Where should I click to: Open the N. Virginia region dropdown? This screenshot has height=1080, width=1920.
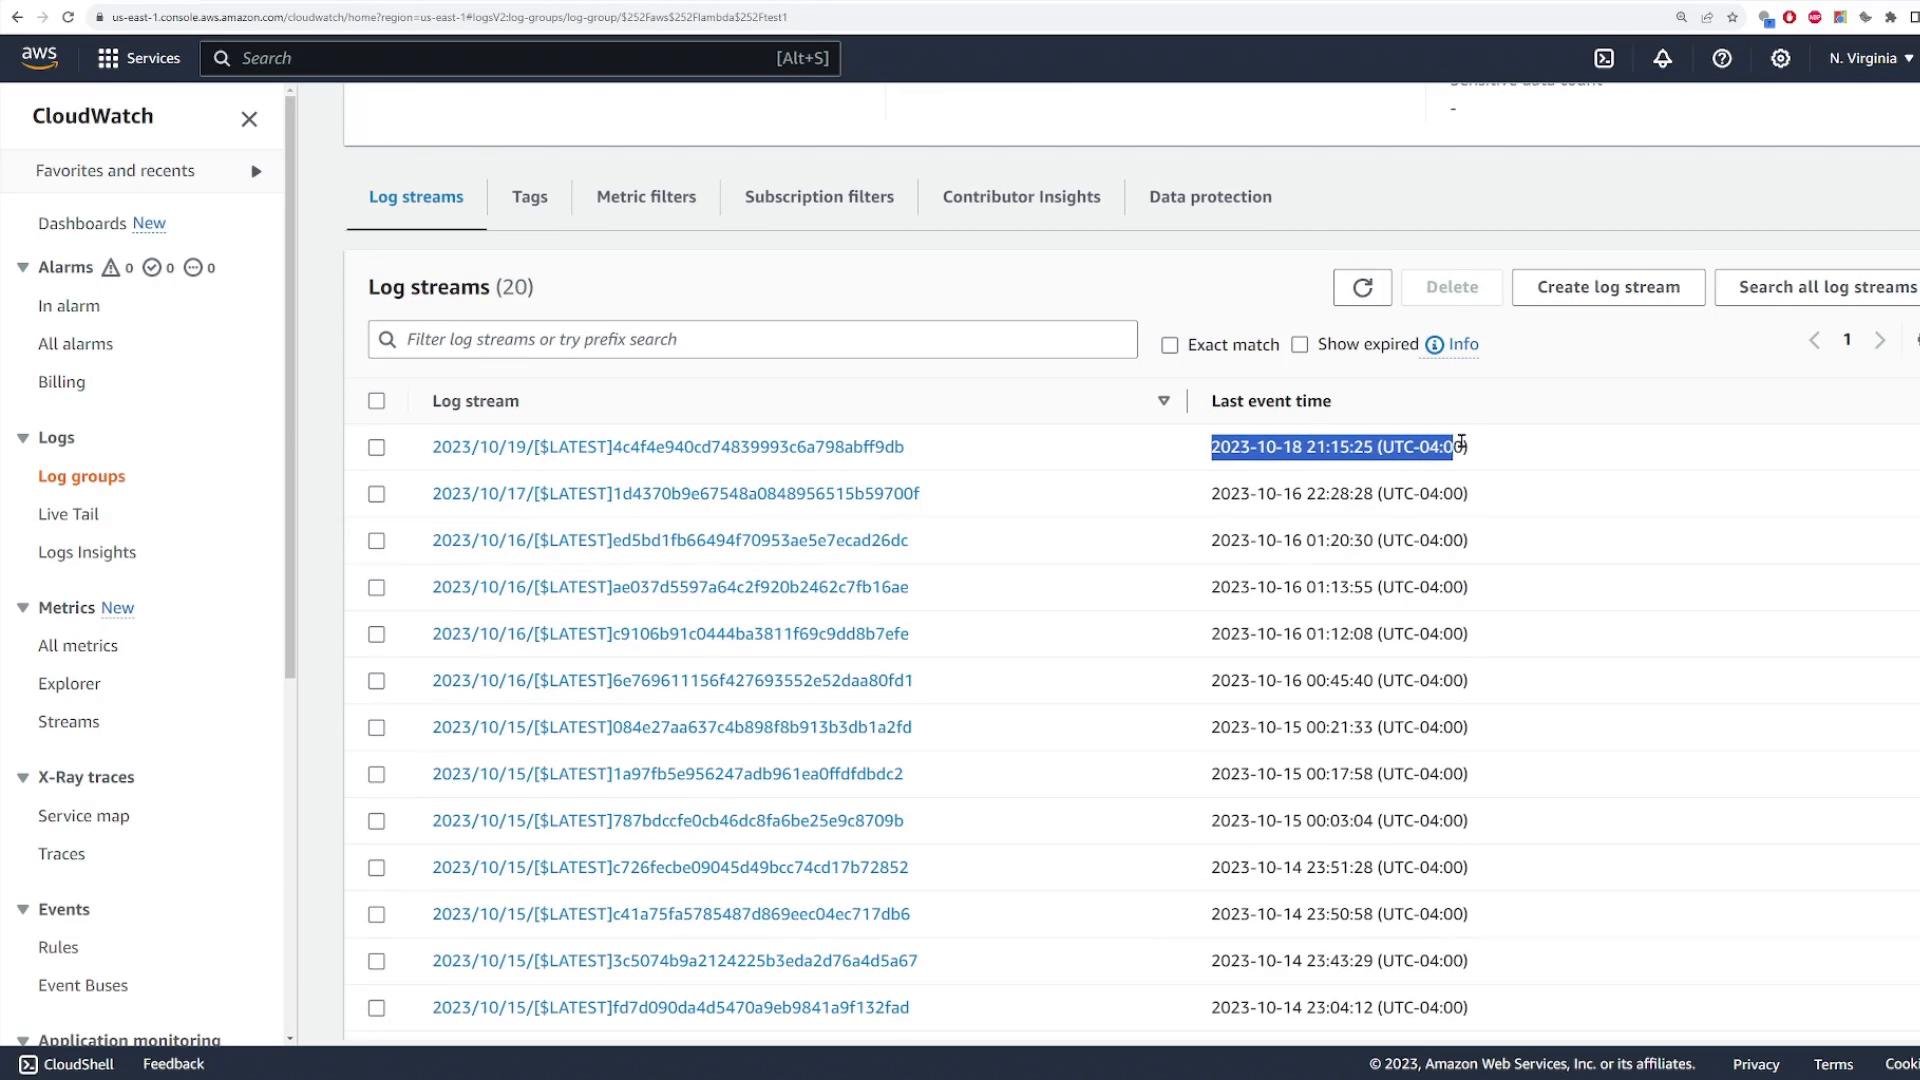[1871, 58]
